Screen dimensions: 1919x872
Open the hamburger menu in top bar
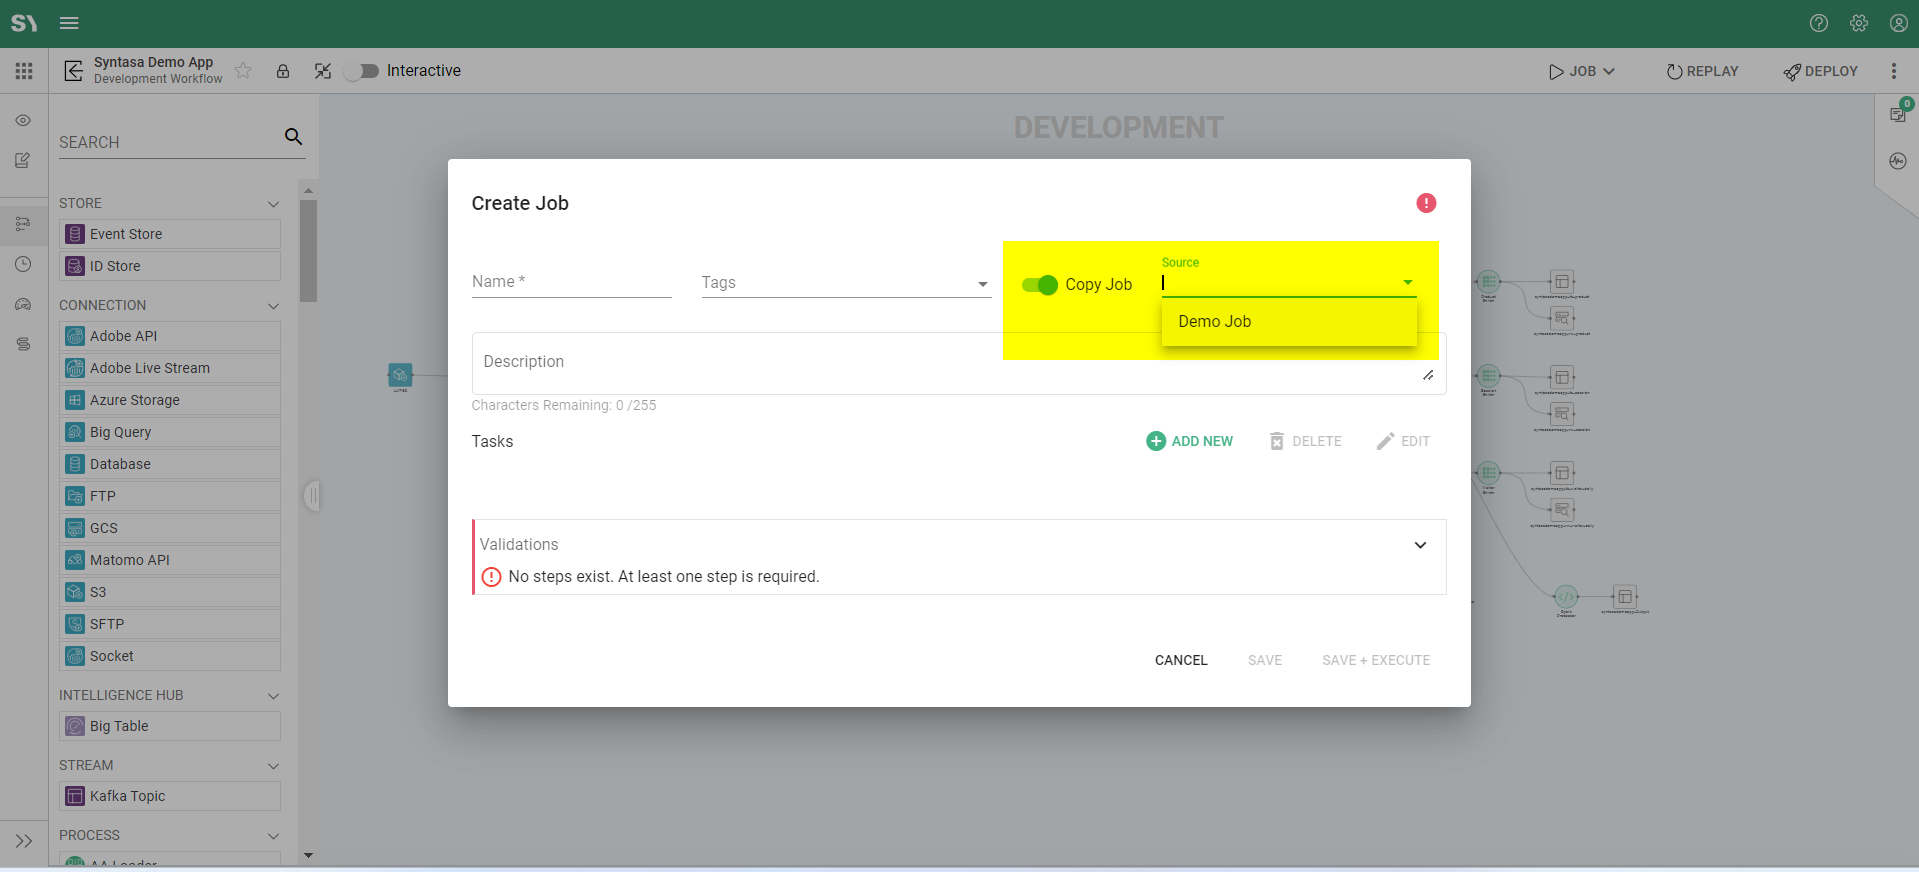tap(69, 23)
